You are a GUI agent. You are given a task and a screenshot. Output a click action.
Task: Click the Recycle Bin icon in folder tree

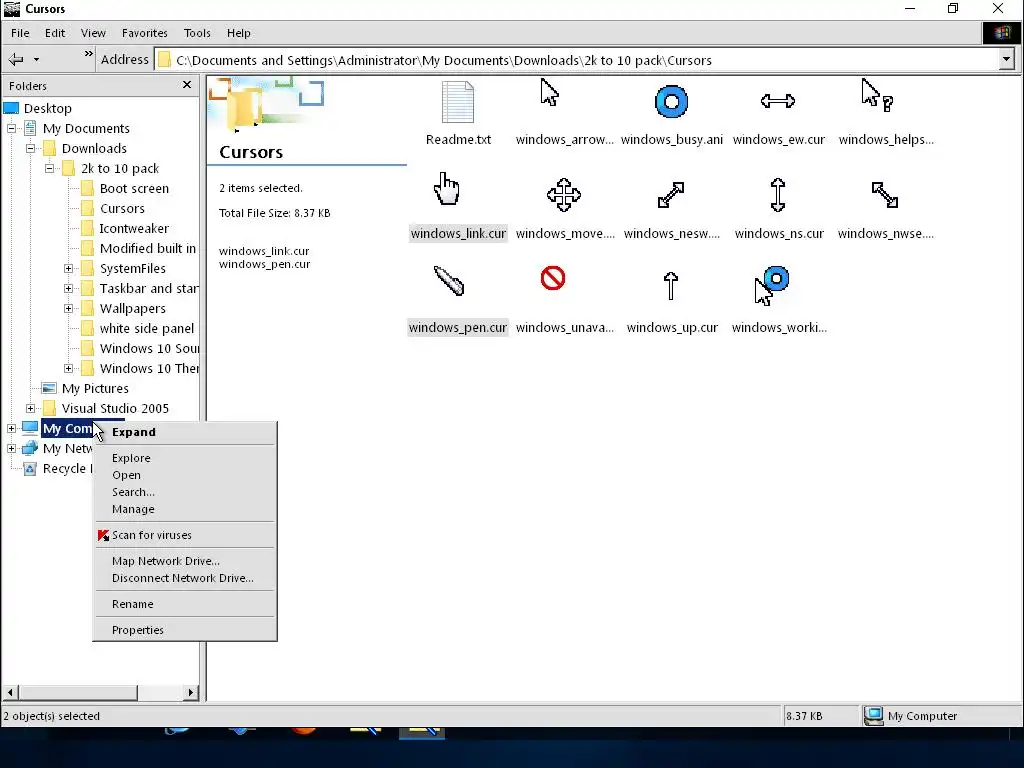[30, 469]
